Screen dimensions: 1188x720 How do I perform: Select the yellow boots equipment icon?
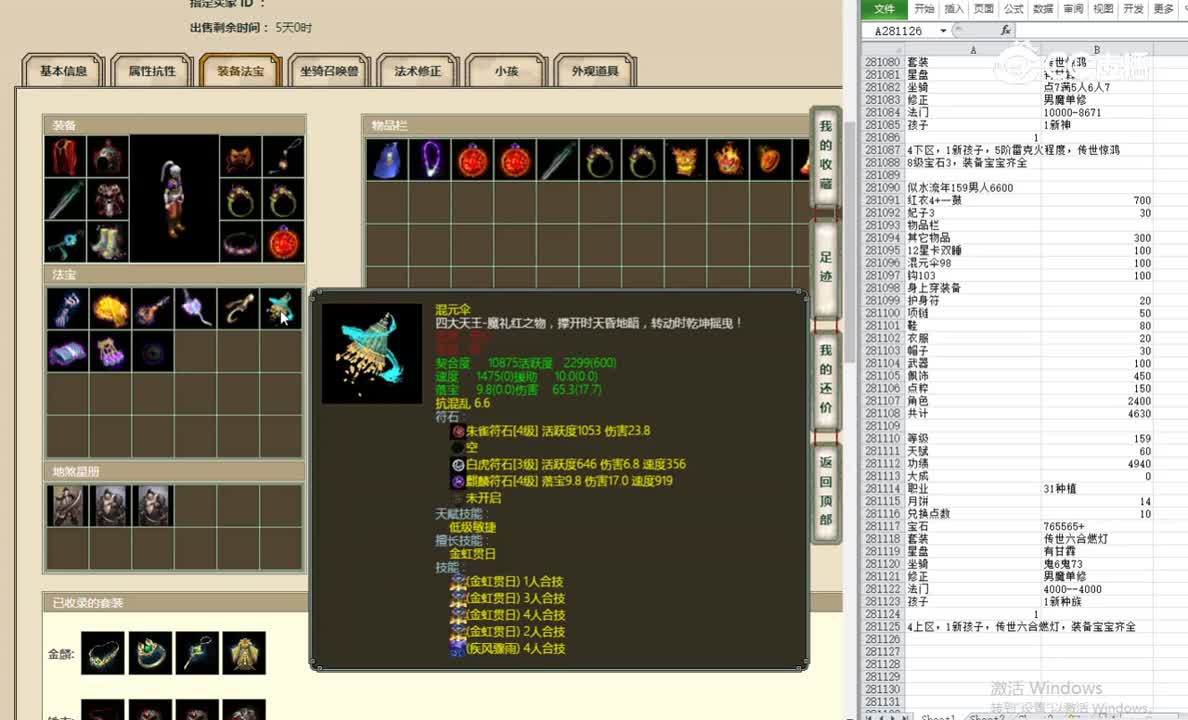pyautogui.click(x=108, y=243)
